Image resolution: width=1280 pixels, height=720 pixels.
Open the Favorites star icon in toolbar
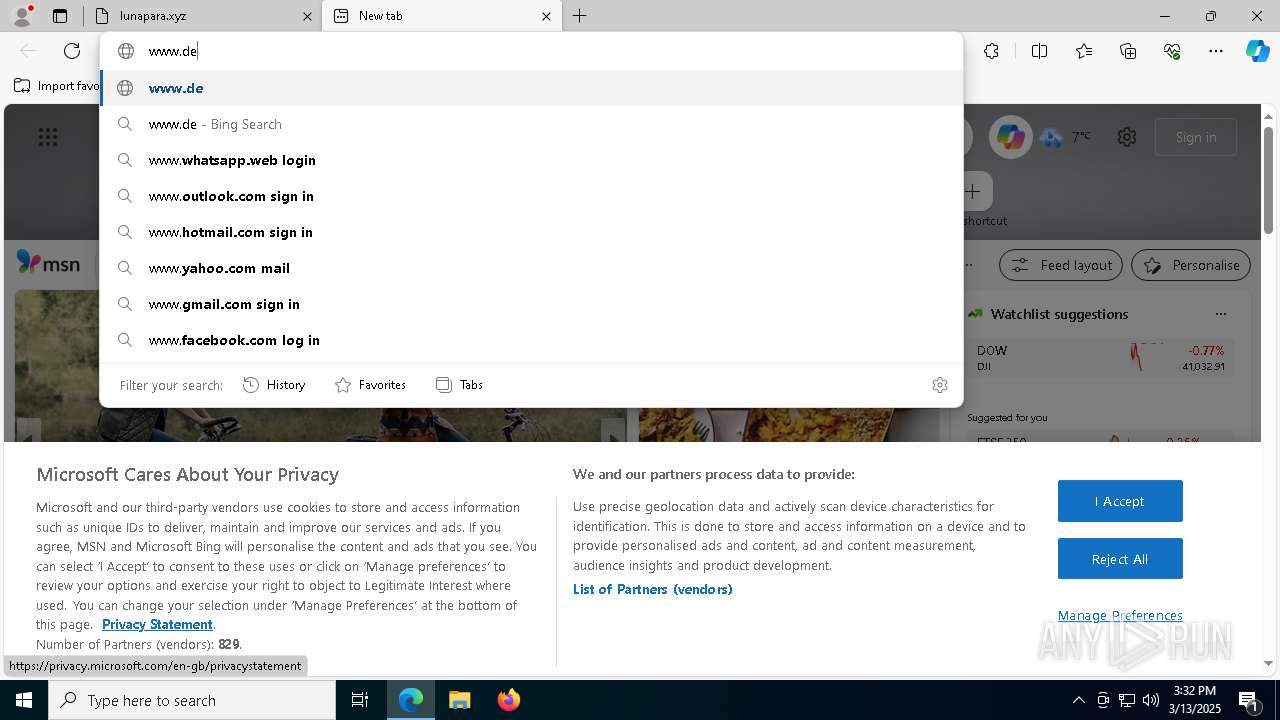tap(1084, 51)
